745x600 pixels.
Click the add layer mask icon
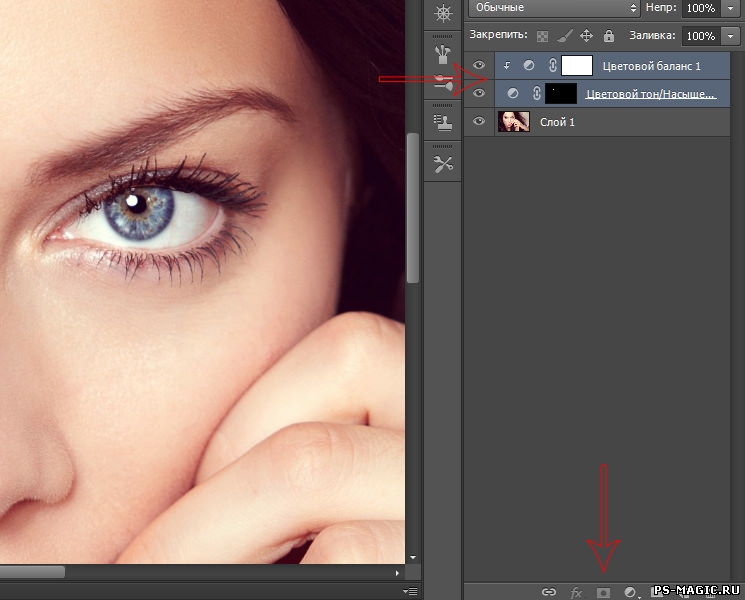603,592
